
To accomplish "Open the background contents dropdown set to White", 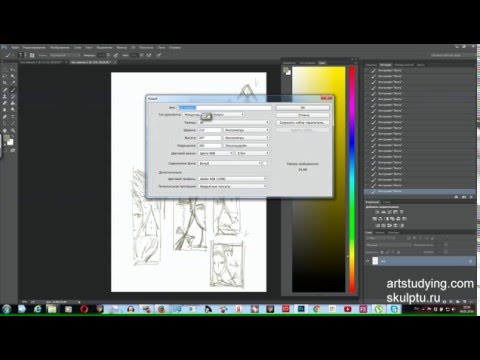I will point(230,163).
